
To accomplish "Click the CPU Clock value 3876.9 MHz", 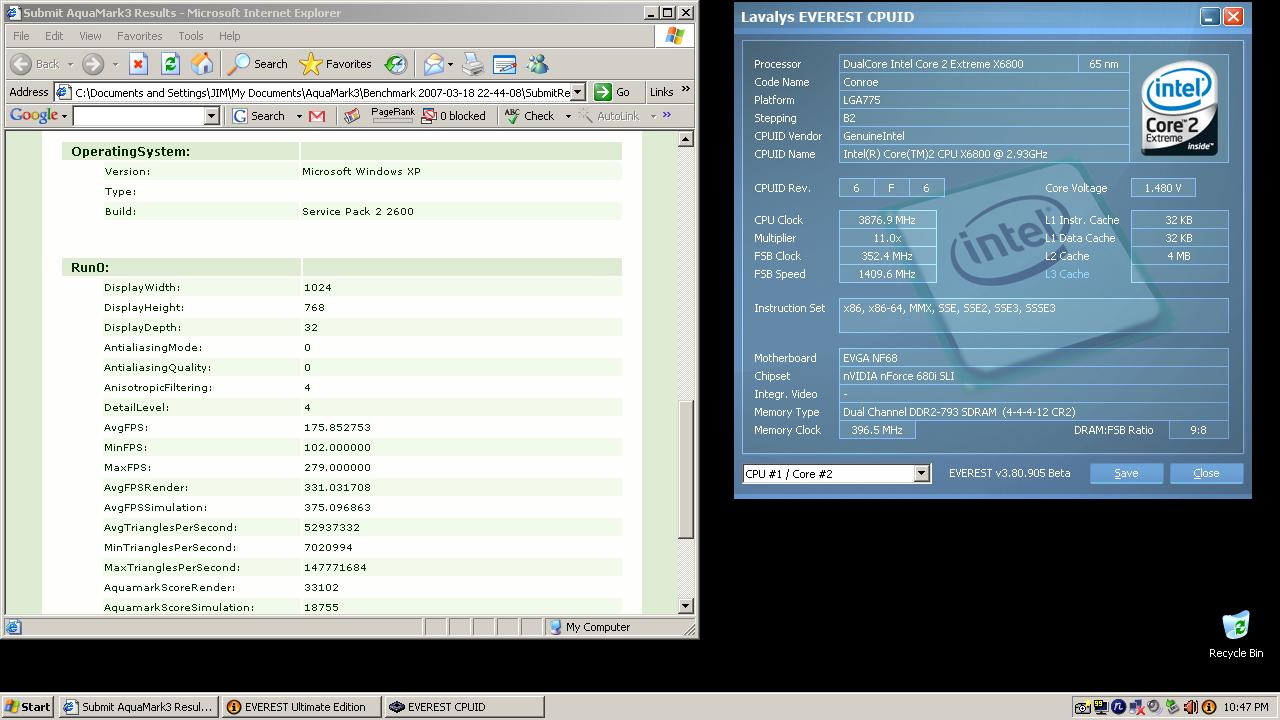I will 887,220.
